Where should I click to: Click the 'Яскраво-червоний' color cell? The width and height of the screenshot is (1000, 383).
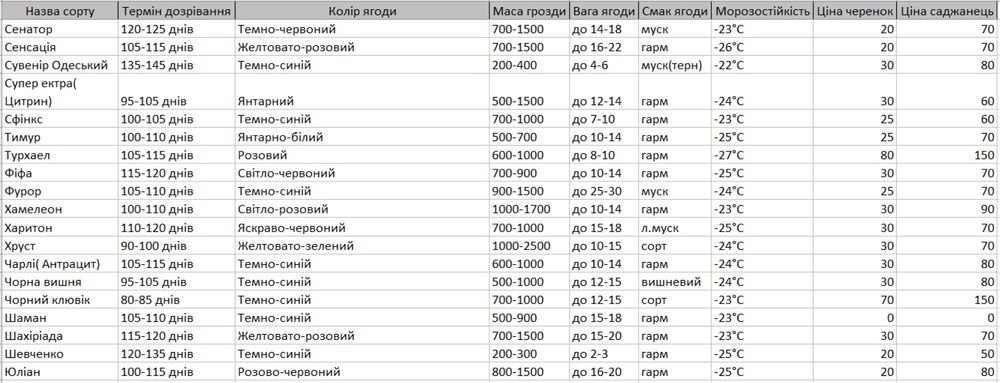point(363,228)
